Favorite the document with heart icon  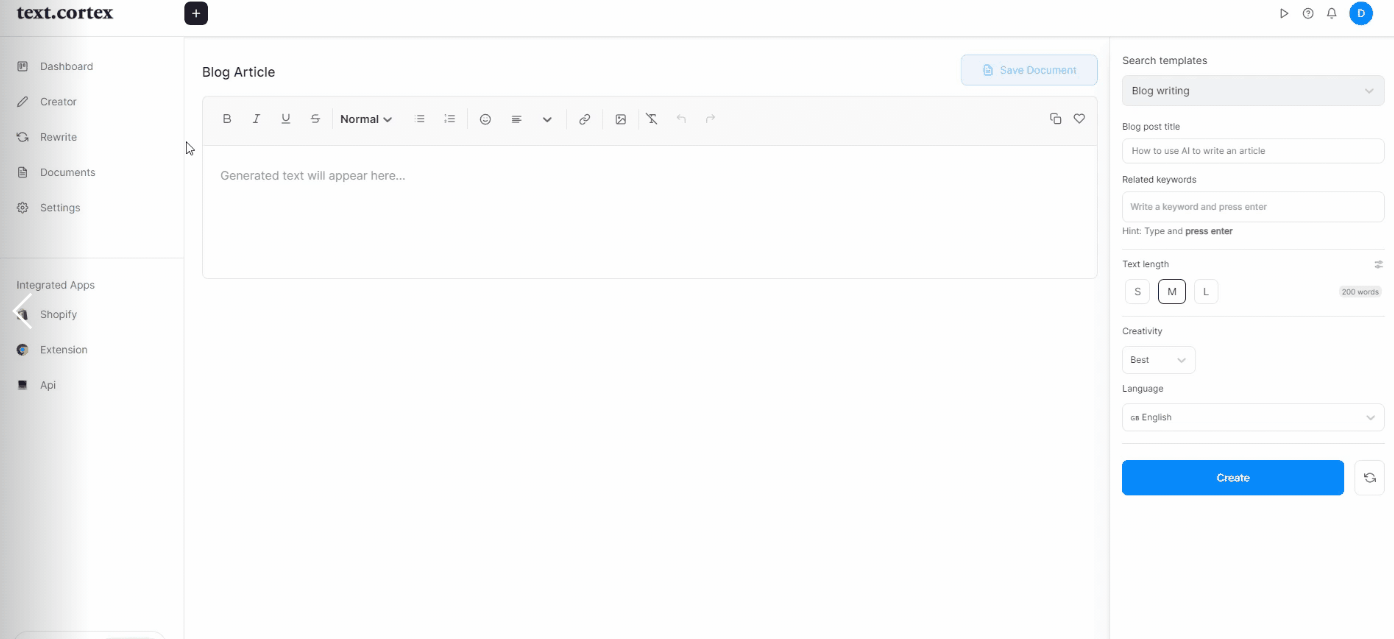pyautogui.click(x=1079, y=119)
